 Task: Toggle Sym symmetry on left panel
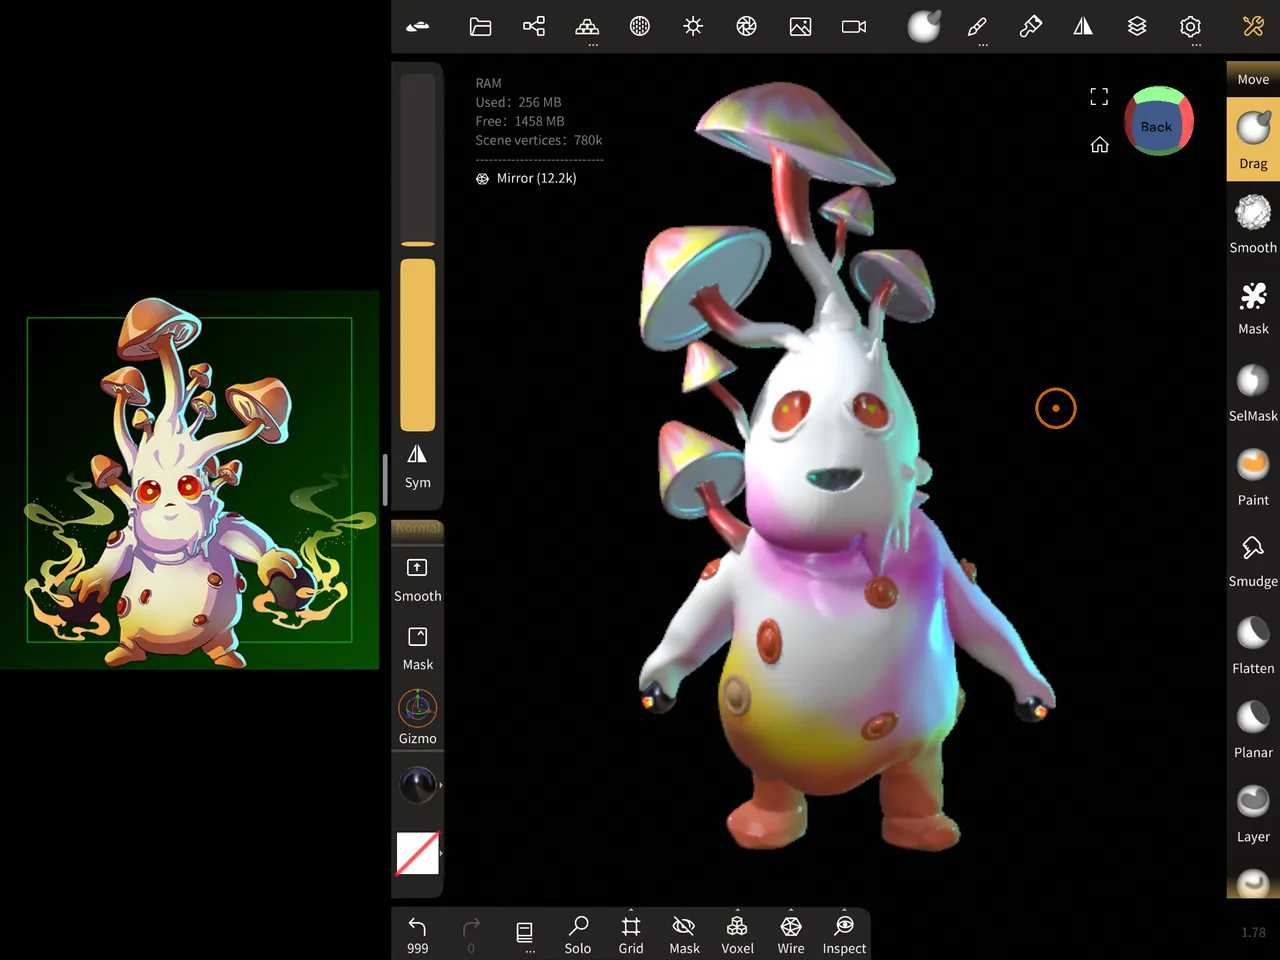click(x=417, y=466)
